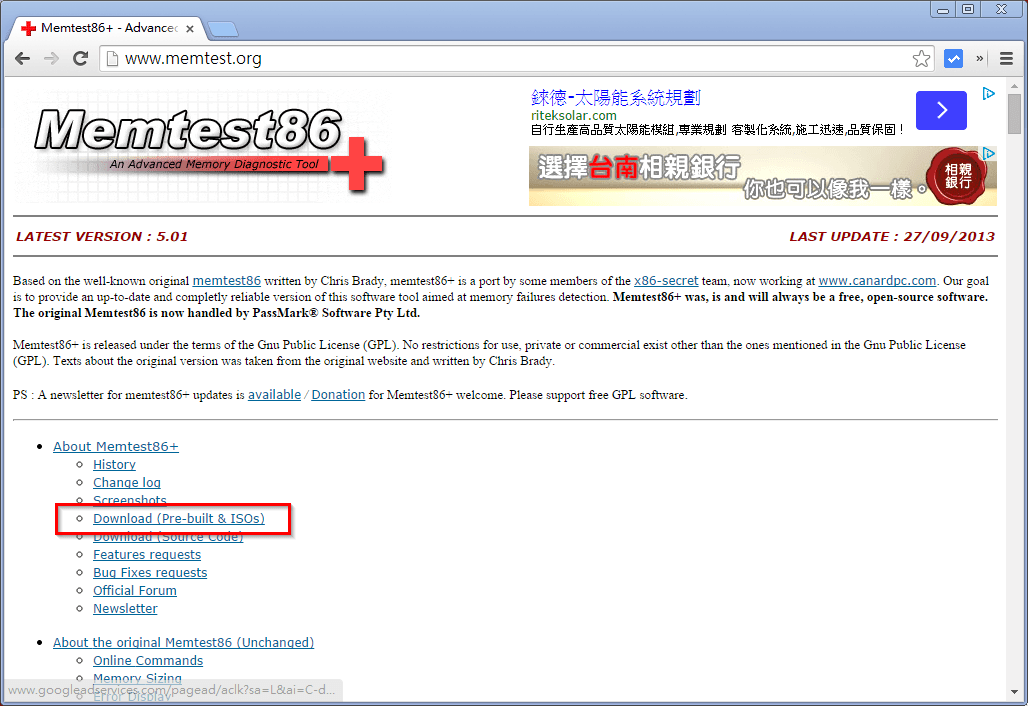
Task: Bookmark the page via the star icon
Action: tap(920, 58)
